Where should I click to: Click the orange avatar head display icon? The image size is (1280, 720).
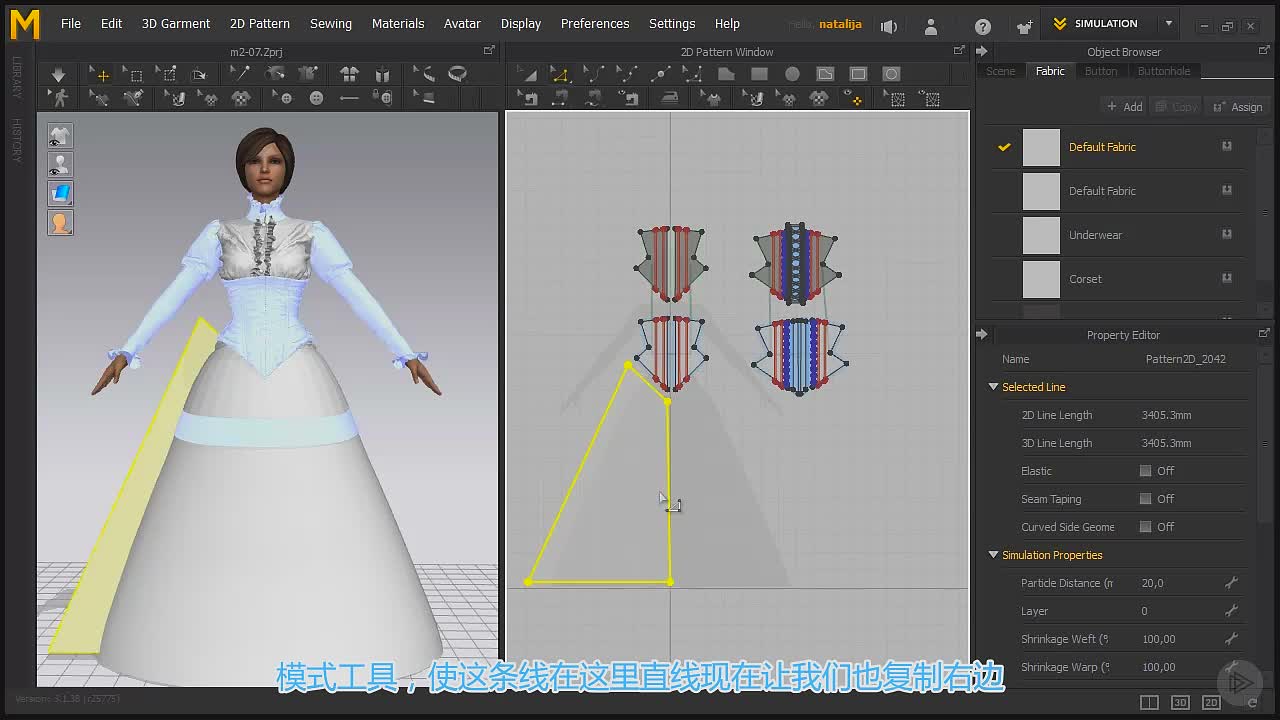point(60,223)
